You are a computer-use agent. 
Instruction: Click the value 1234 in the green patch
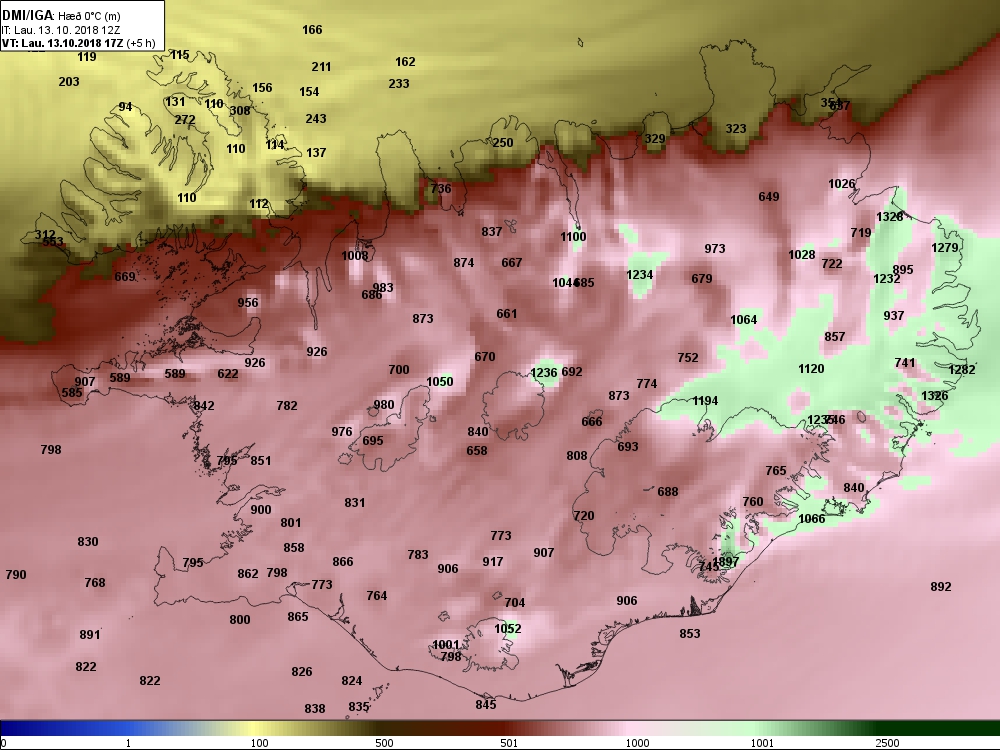pos(639,275)
